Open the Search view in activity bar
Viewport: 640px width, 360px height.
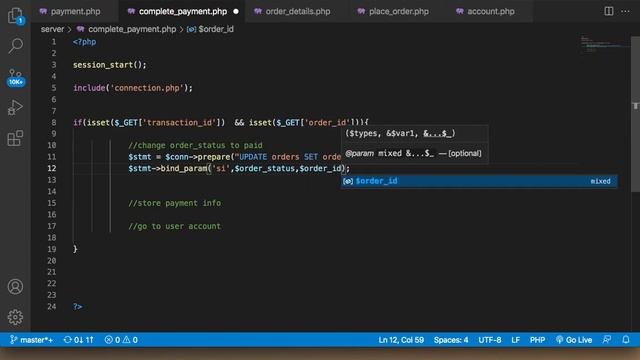(16, 46)
